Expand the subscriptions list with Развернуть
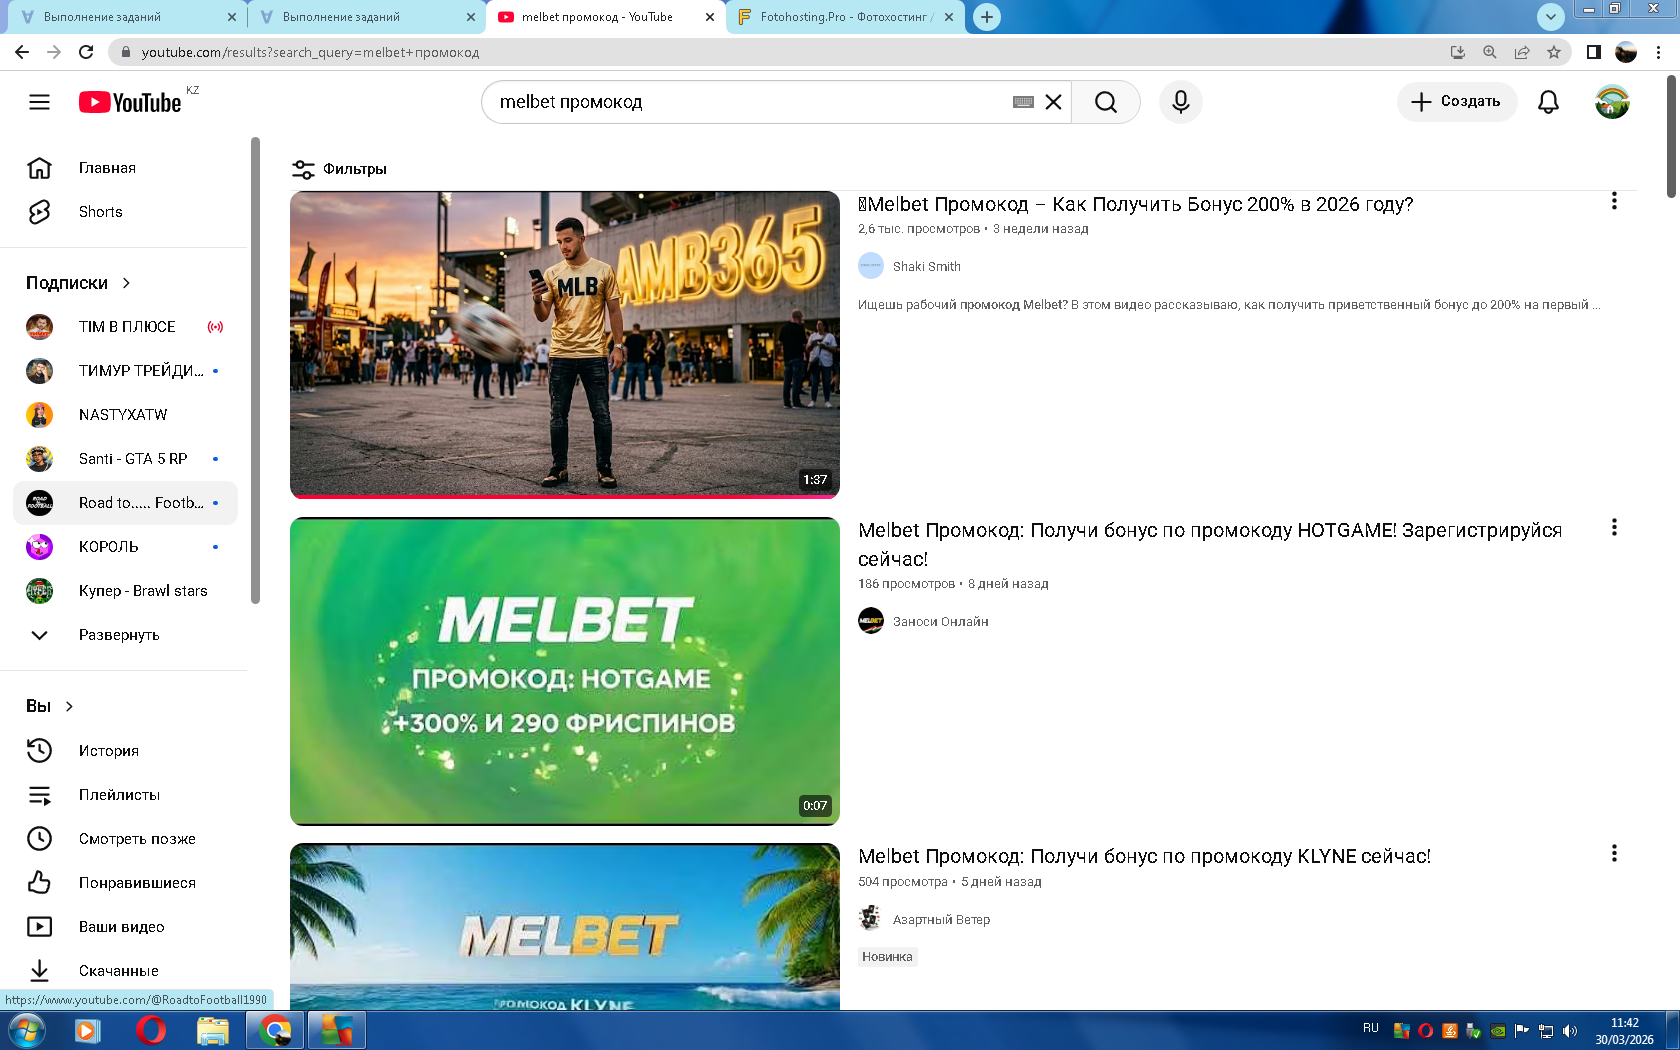 pyautogui.click(x=118, y=635)
